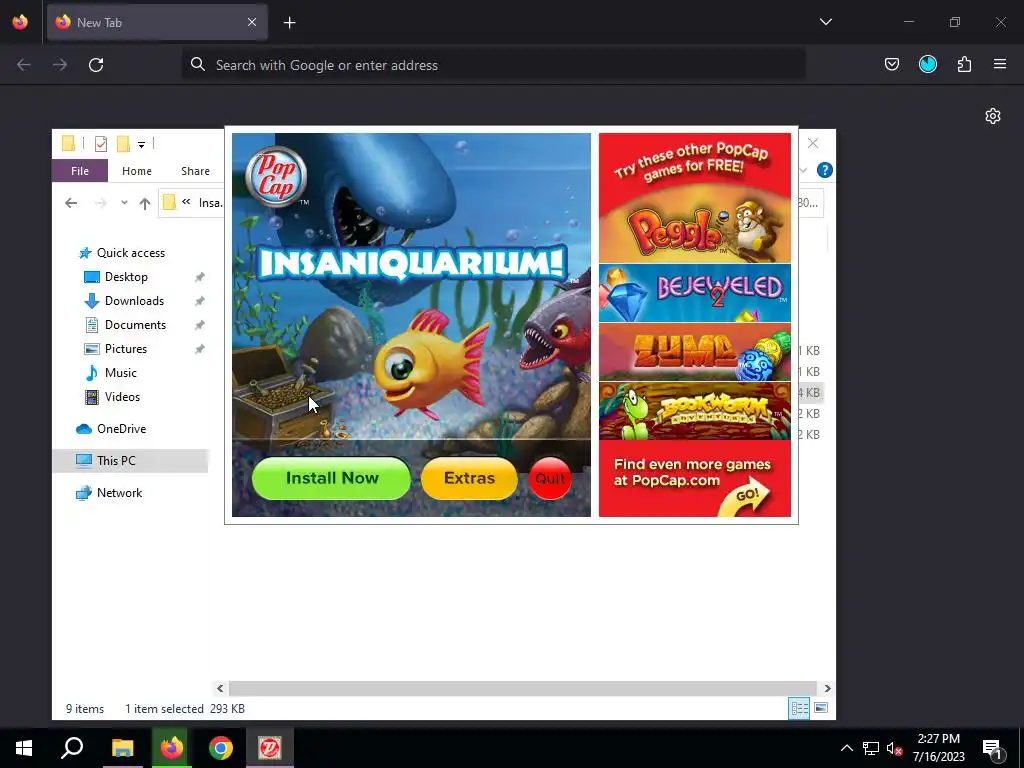Reload the page in Firefox
Image resolution: width=1024 pixels, height=768 pixels.
[x=96, y=65]
